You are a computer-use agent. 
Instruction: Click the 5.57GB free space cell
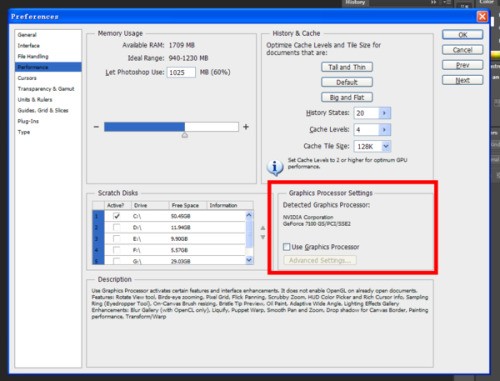tap(179, 250)
